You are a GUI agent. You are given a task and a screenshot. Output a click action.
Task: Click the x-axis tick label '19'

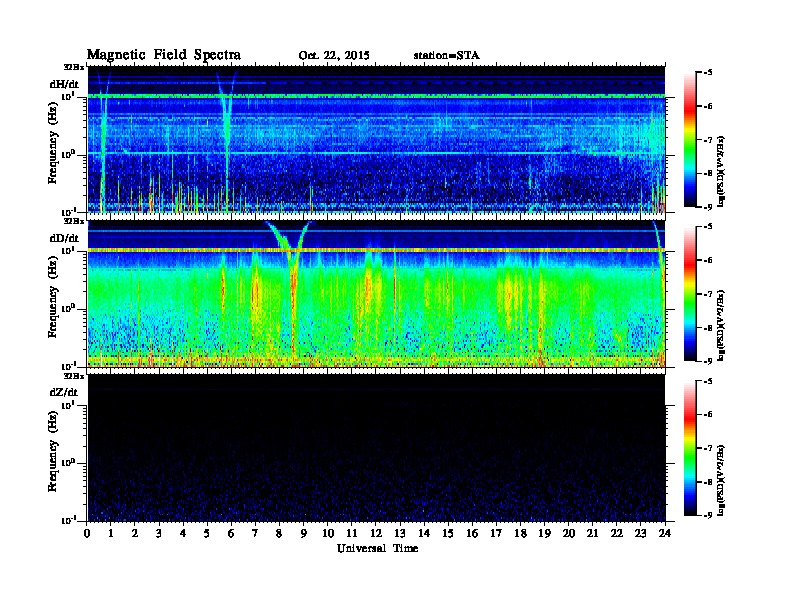click(544, 533)
